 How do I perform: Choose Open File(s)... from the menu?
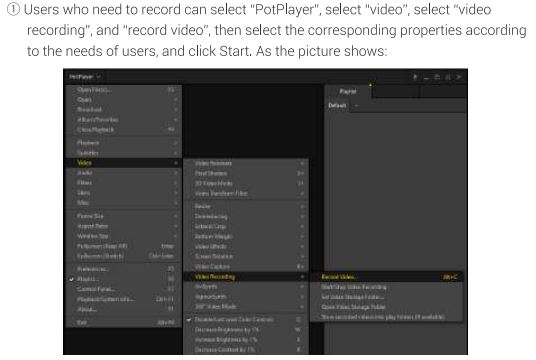pos(124,90)
